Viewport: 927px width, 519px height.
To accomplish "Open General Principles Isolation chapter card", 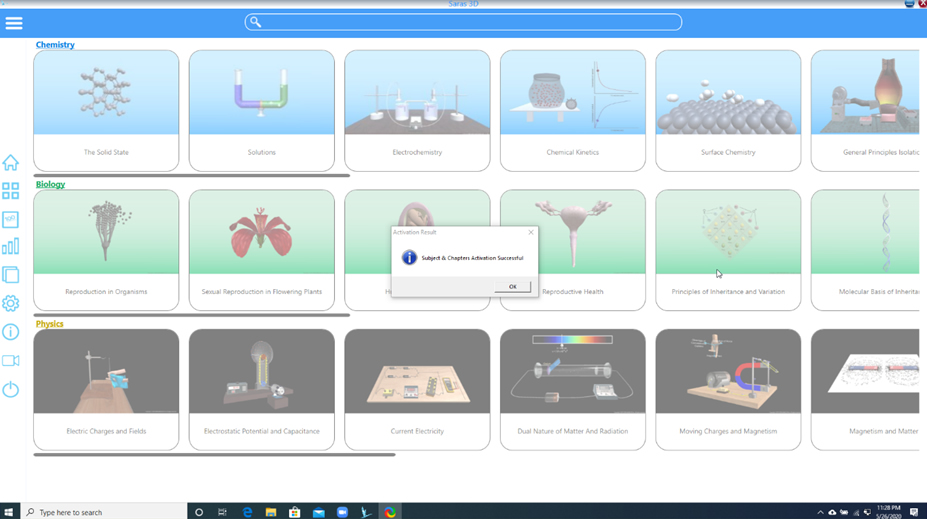I will click(x=866, y=111).
